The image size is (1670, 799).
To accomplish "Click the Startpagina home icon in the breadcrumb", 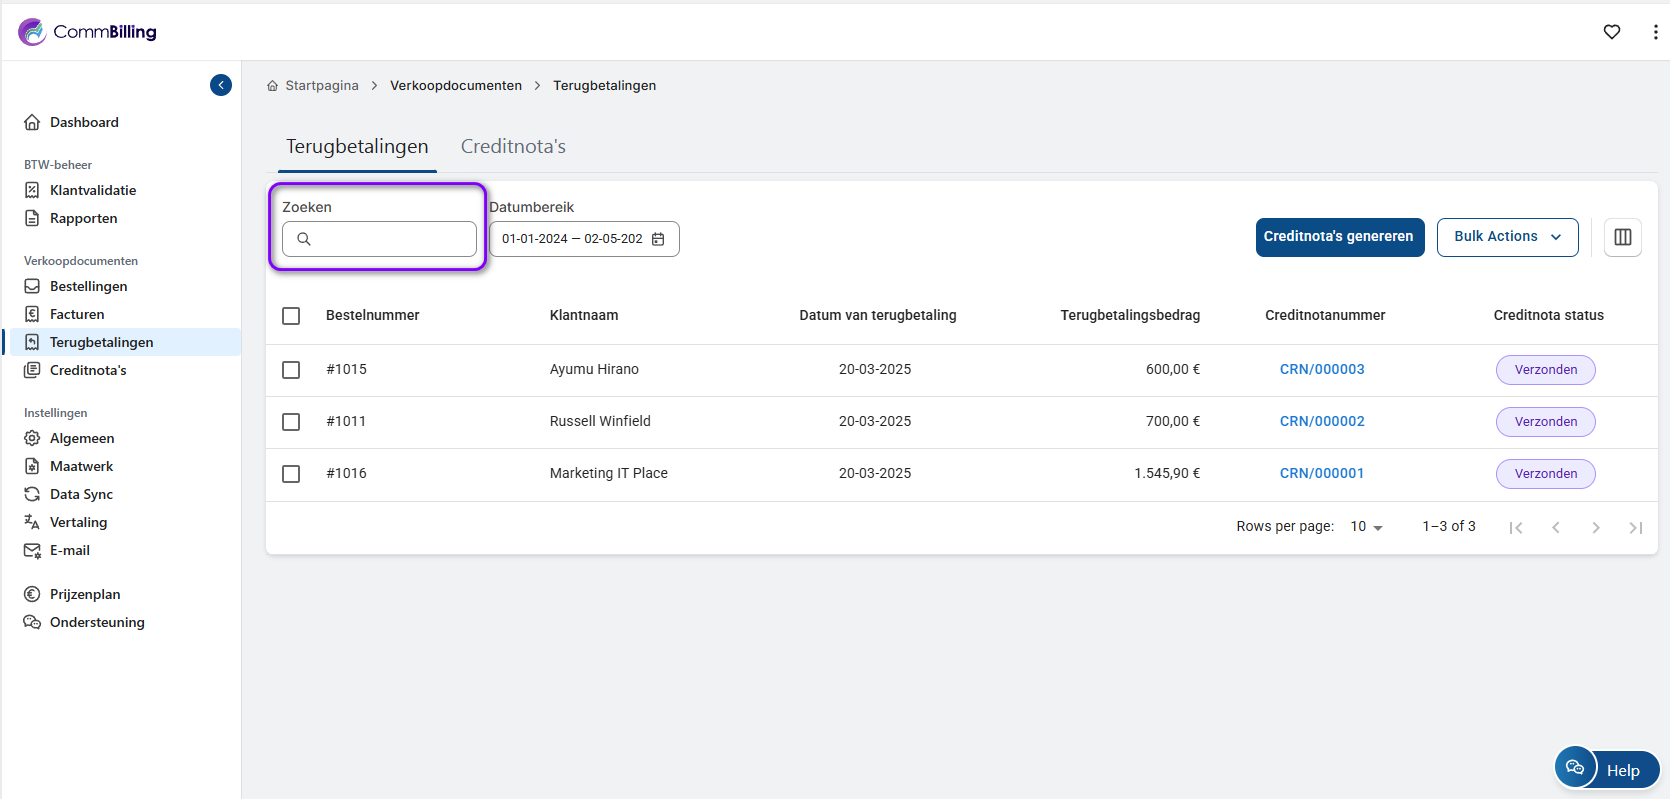I will click(272, 86).
